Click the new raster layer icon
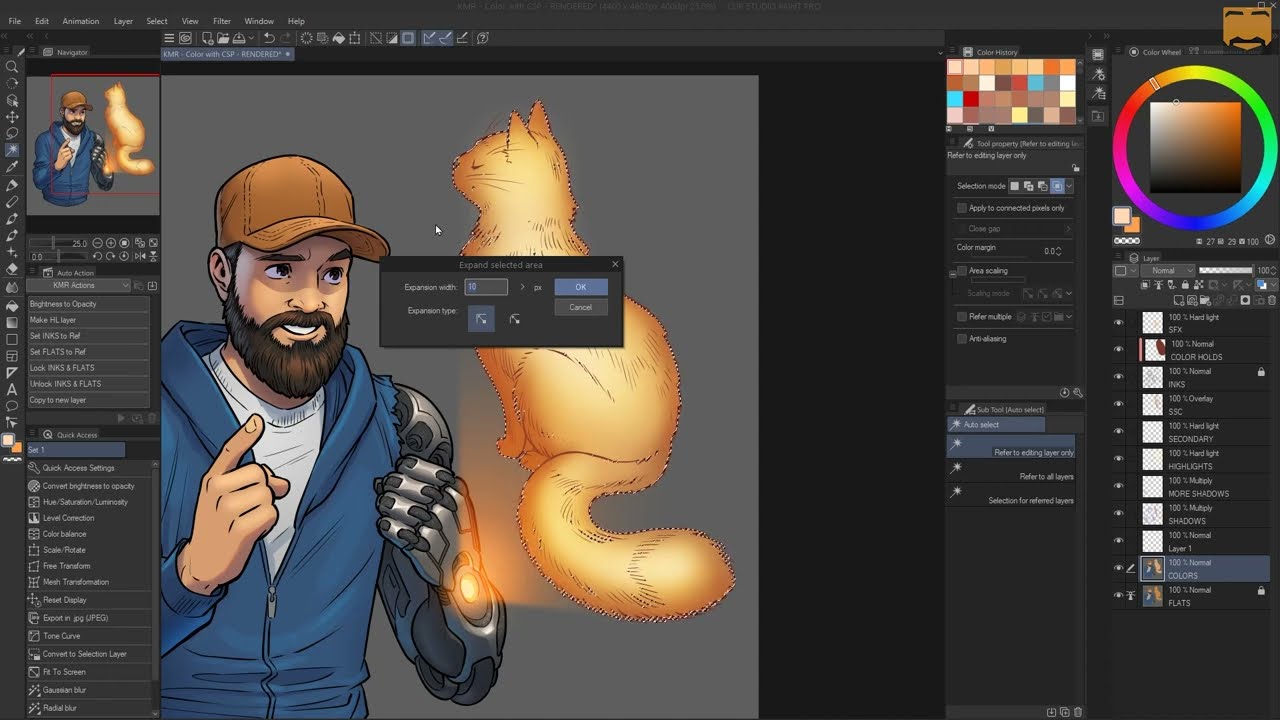This screenshot has width=1280, height=720. click(x=1180, y=300)
